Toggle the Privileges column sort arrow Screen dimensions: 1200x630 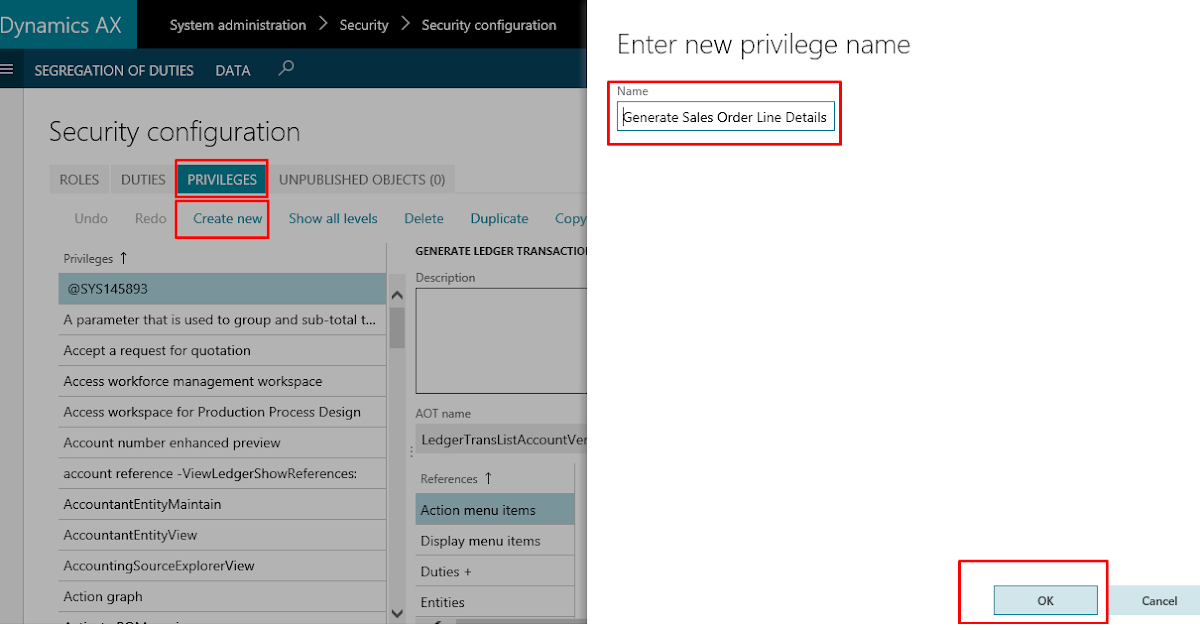[x=125, y=258]
